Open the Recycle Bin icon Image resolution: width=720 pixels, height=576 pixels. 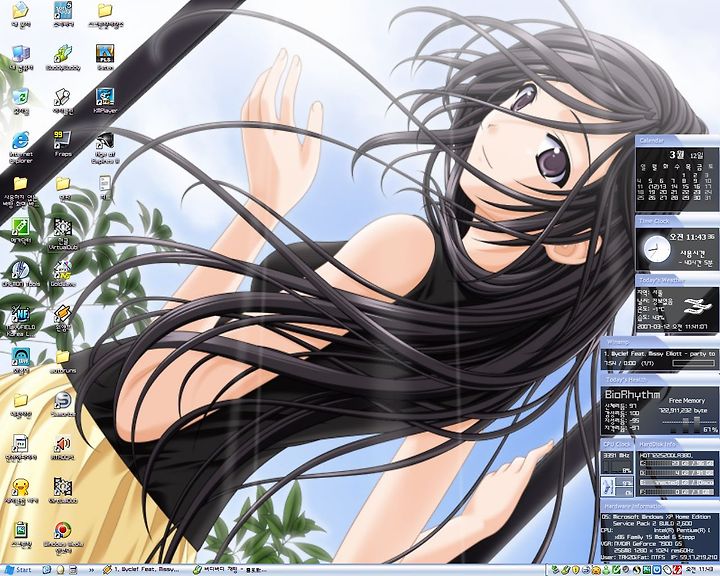click(x=21, y=98)
